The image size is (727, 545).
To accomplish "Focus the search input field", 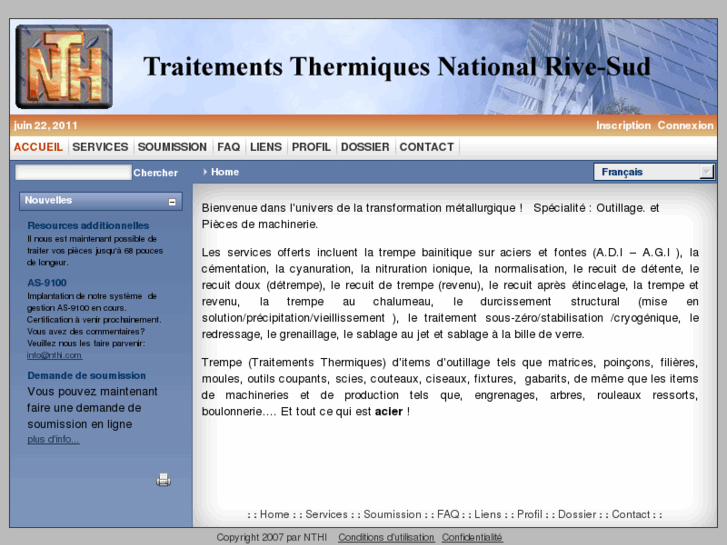I will click(x=73, y=172).
